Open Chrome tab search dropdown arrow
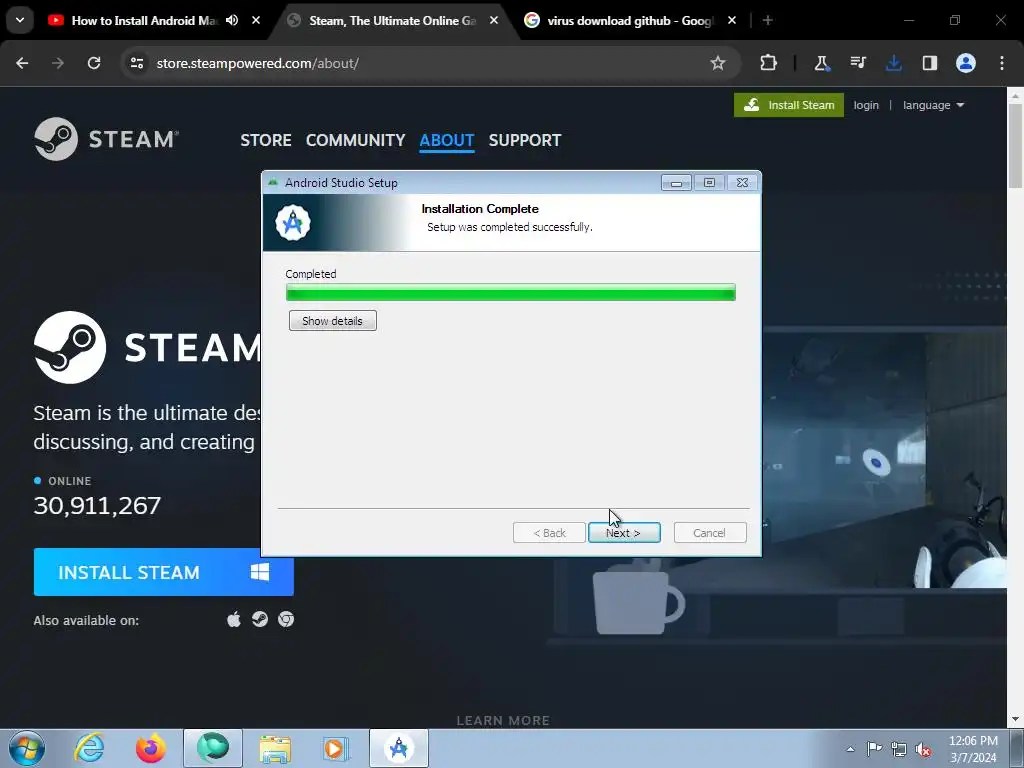Screen dimensions: 1024x768 tap(20, 20)
